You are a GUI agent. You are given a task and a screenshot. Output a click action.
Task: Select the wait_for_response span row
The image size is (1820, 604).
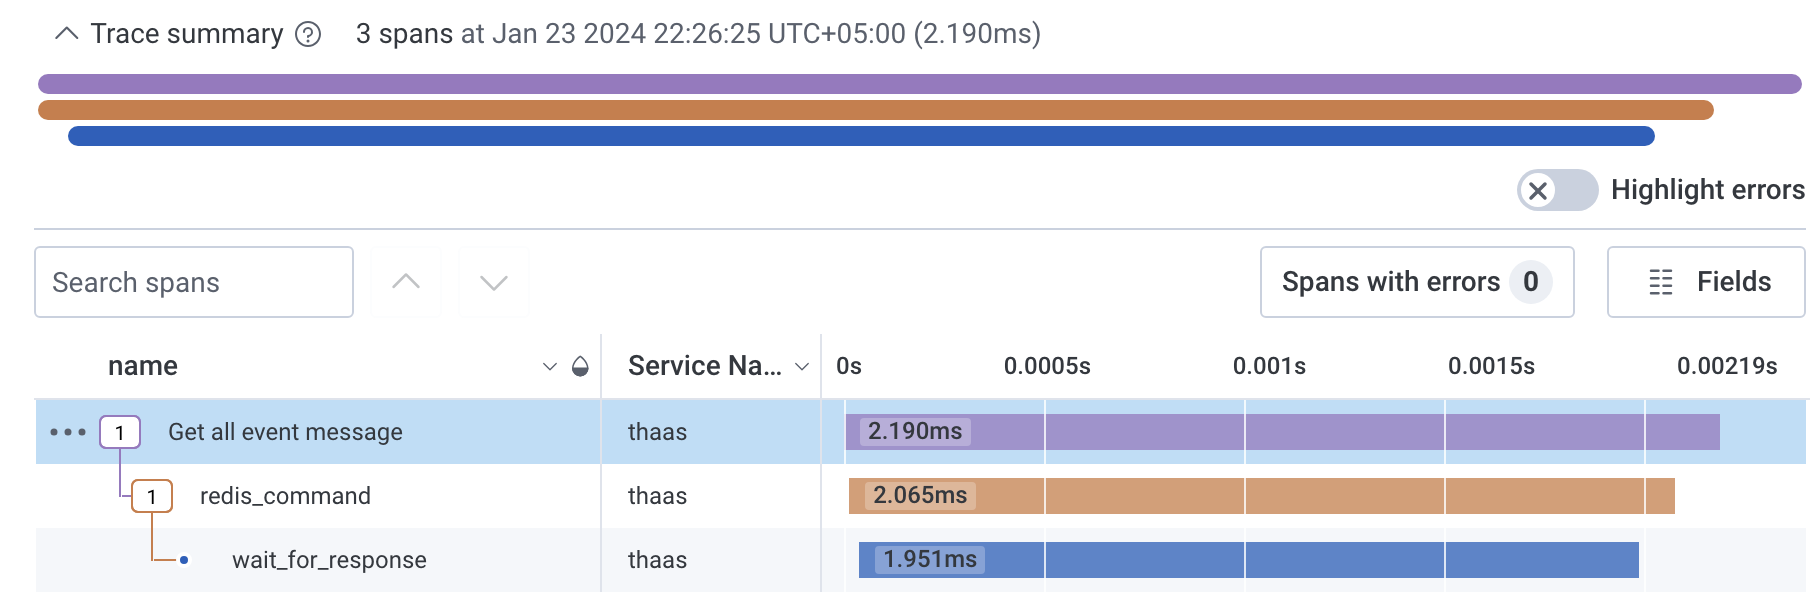click(329, 560)
